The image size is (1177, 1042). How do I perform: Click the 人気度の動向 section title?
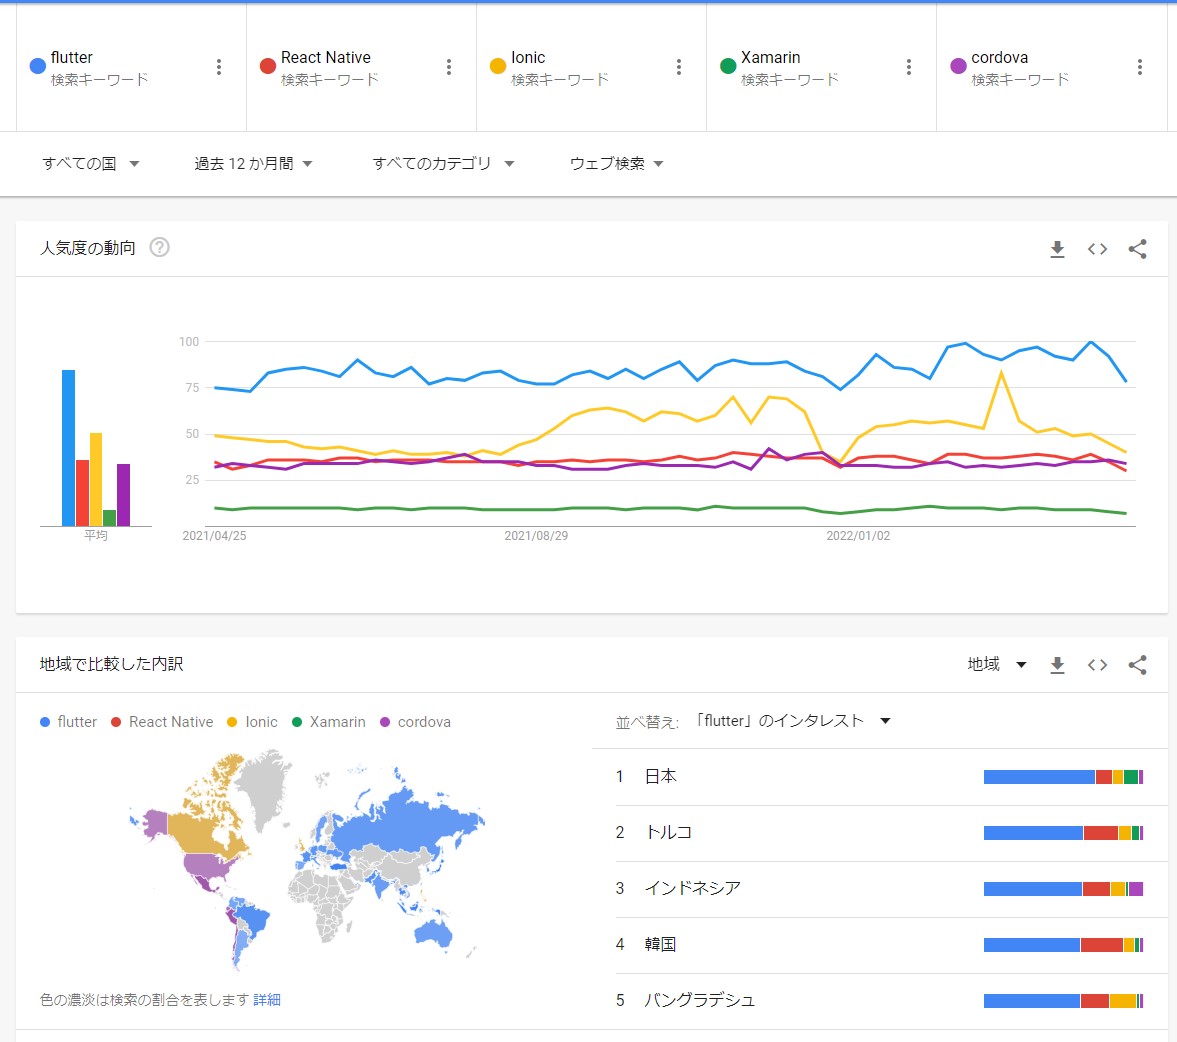click(x=88, y=248)
